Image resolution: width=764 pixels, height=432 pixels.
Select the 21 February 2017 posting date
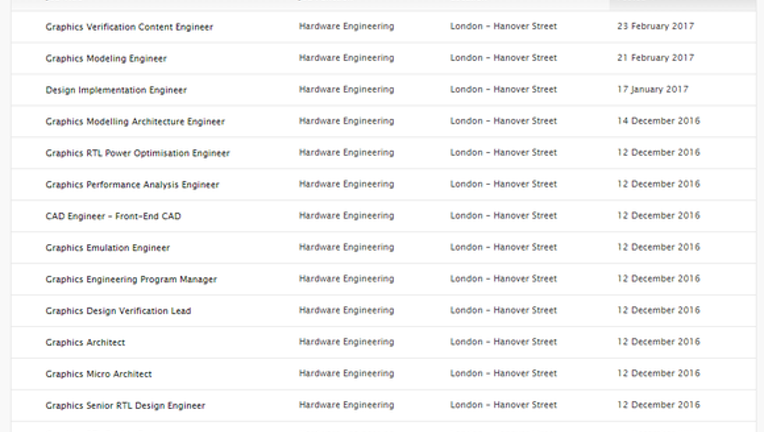click(655, 57)
